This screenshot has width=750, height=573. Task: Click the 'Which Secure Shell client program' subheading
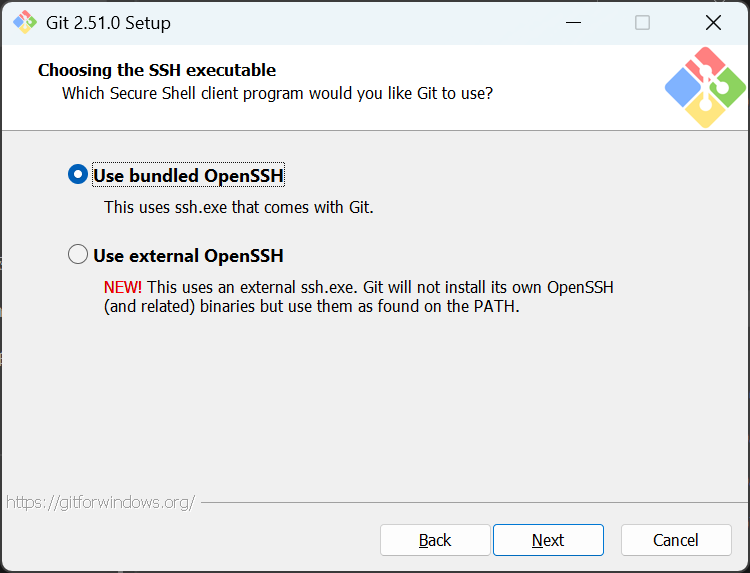tap(277, 93)
